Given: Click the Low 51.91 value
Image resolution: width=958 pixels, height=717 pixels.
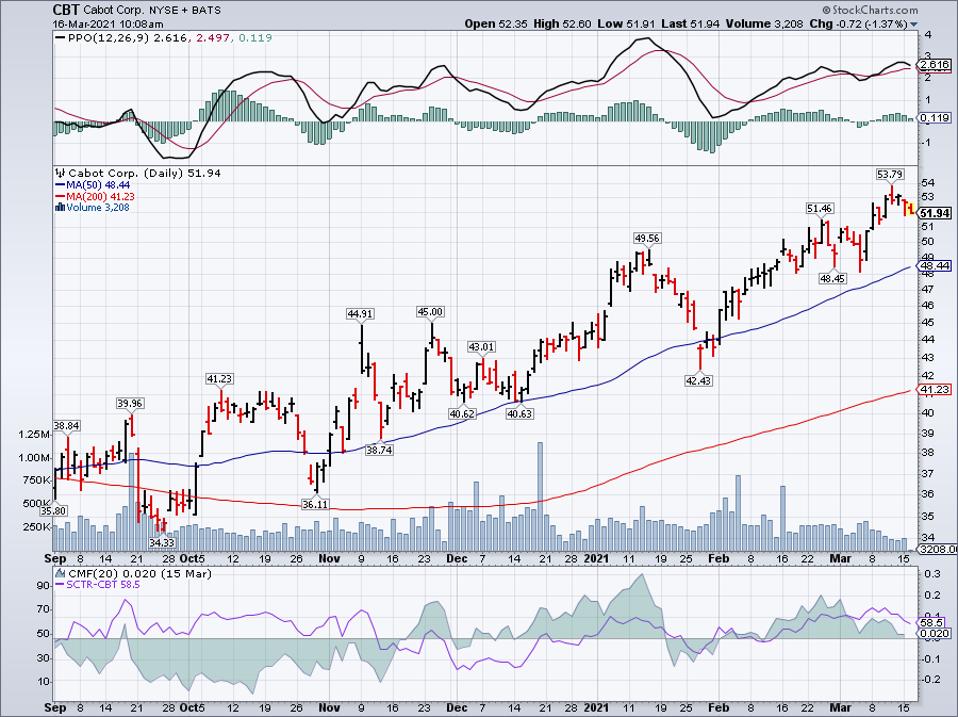Looking at the screenshot, I should point(626,24).
